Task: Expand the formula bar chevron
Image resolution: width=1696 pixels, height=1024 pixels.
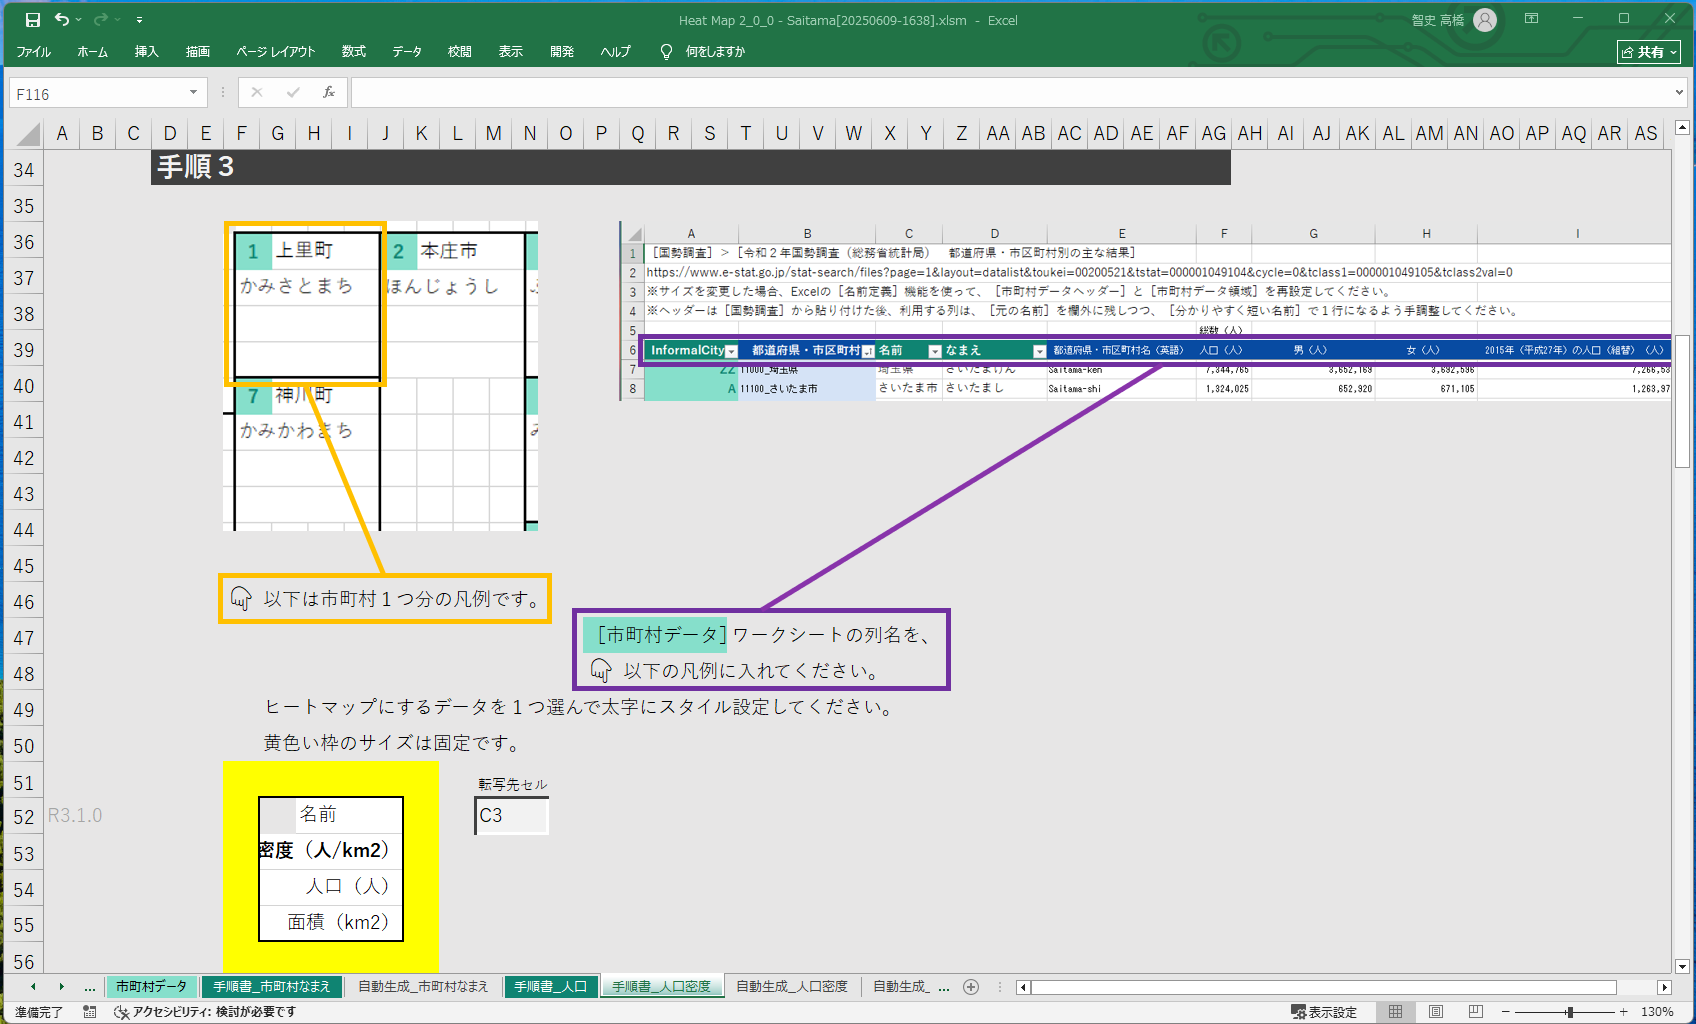Action: tap(1679, 93)
